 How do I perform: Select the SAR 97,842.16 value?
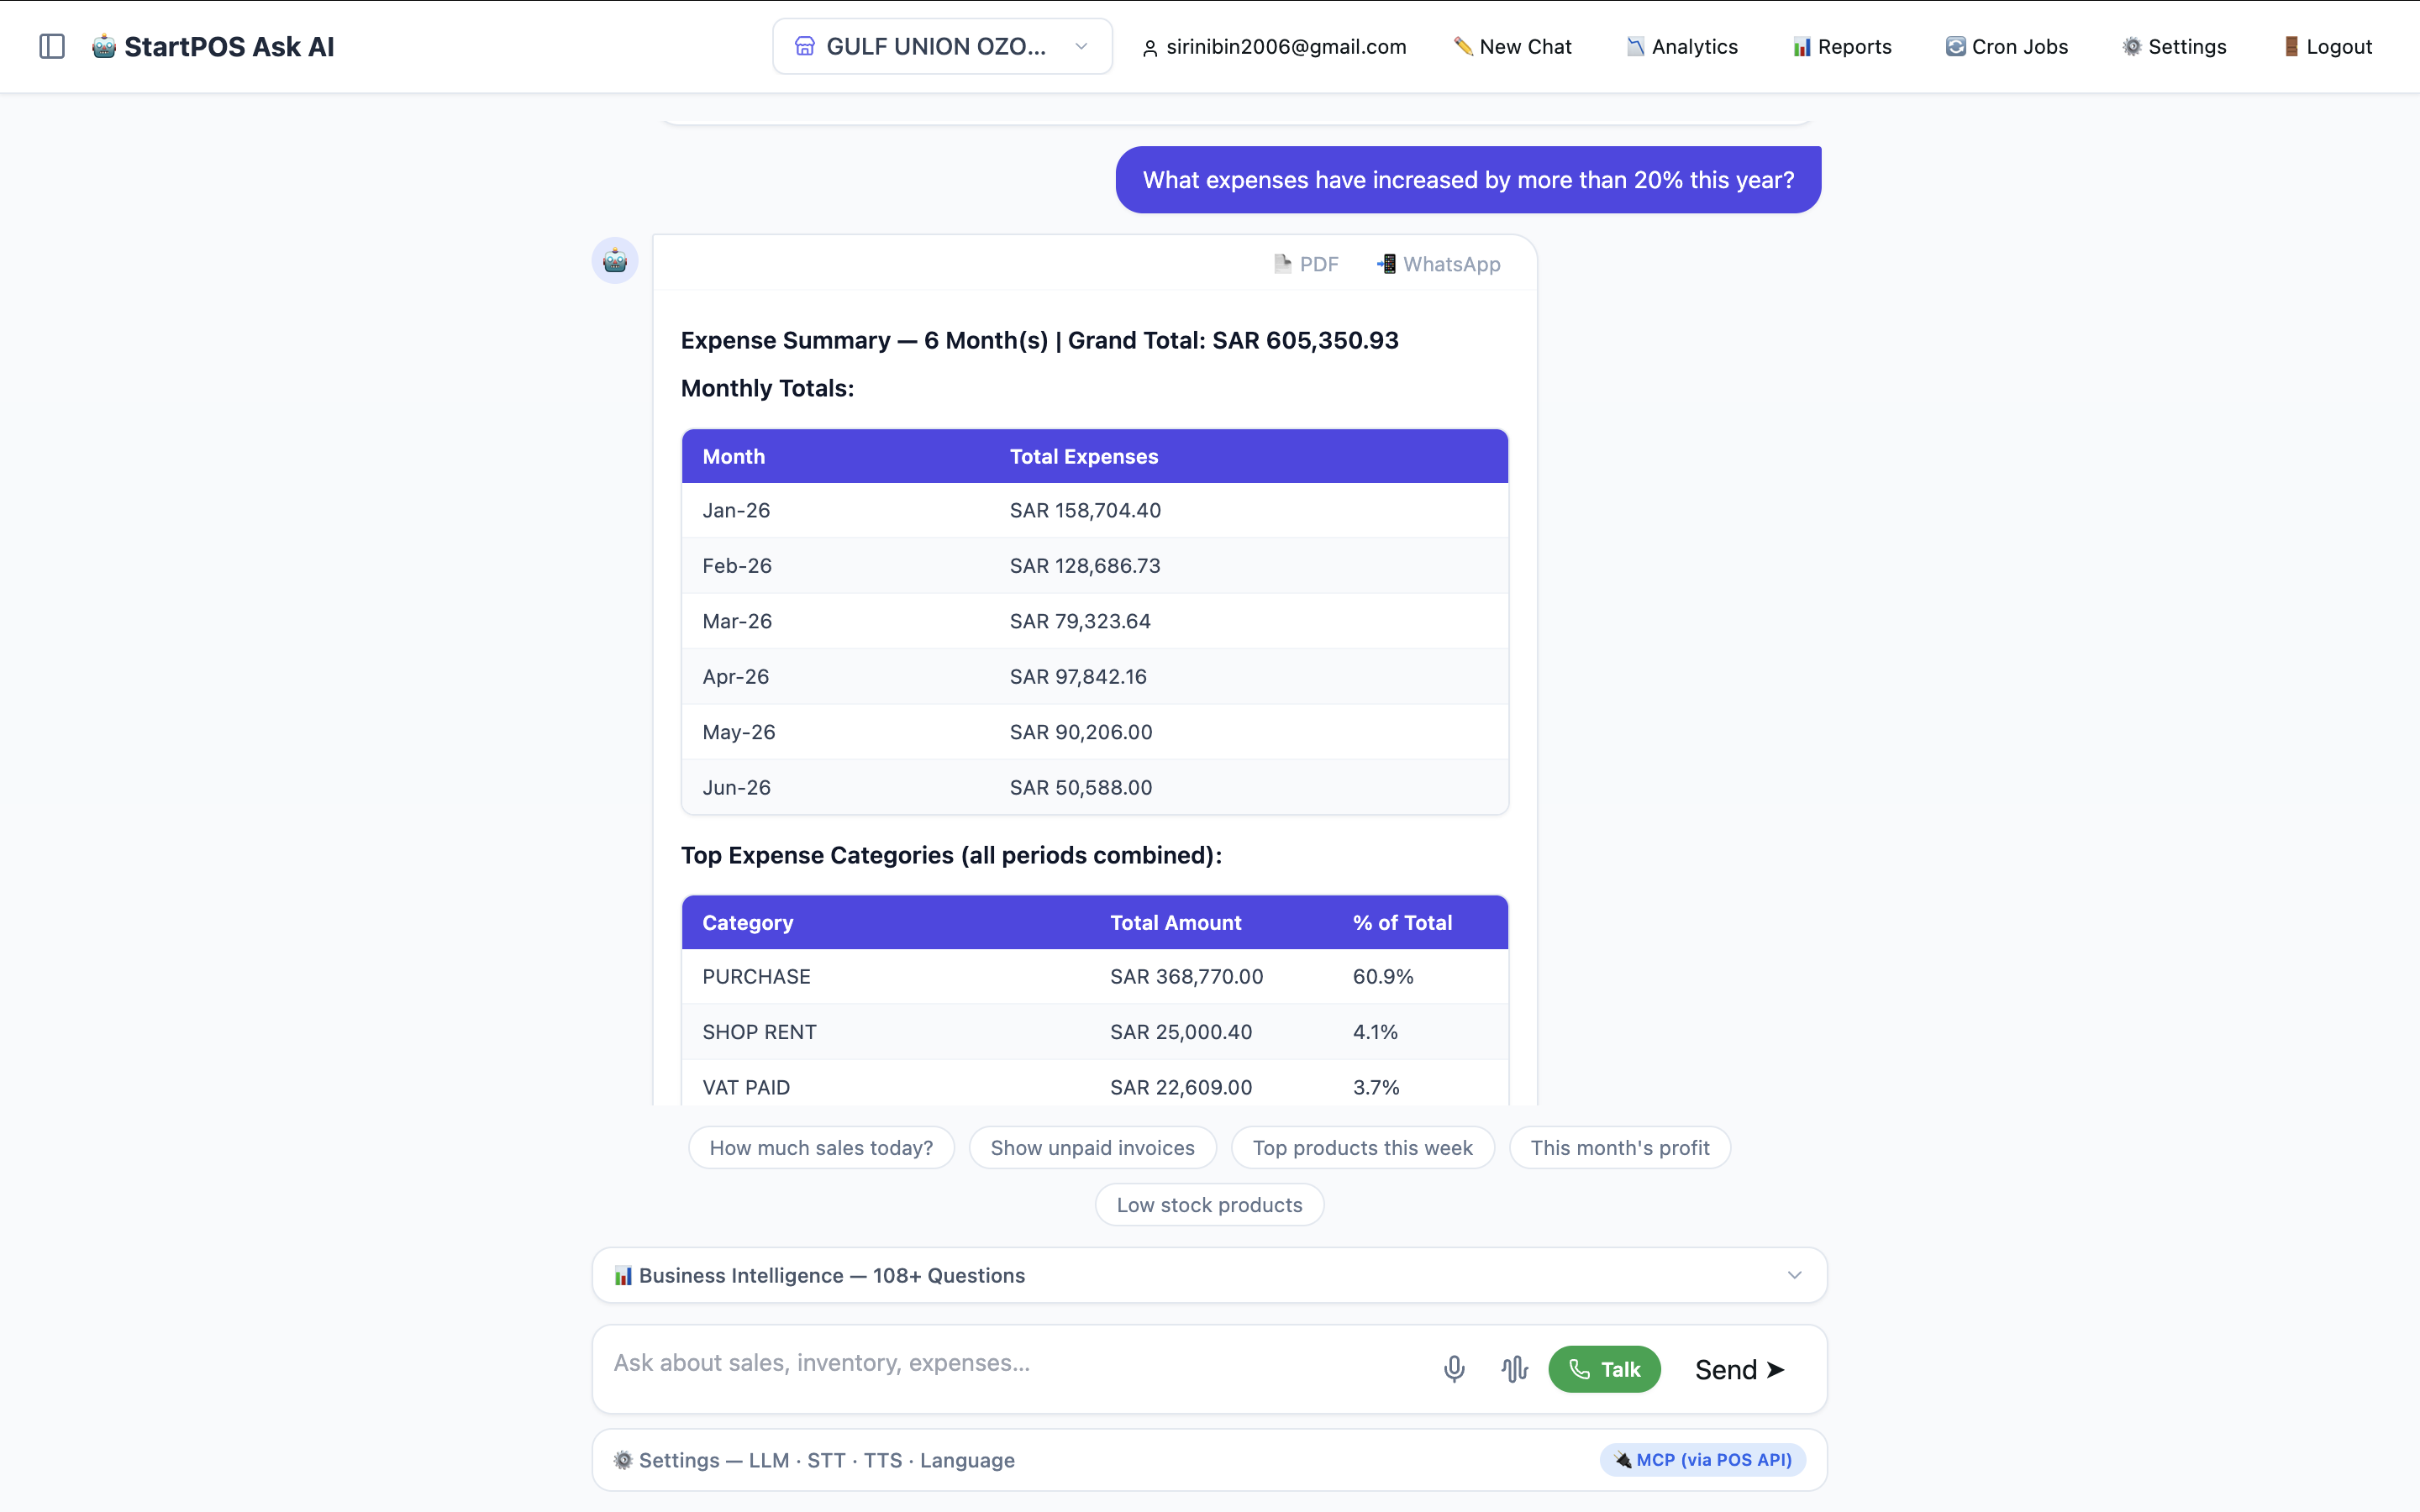click(x=1078, y=677)
